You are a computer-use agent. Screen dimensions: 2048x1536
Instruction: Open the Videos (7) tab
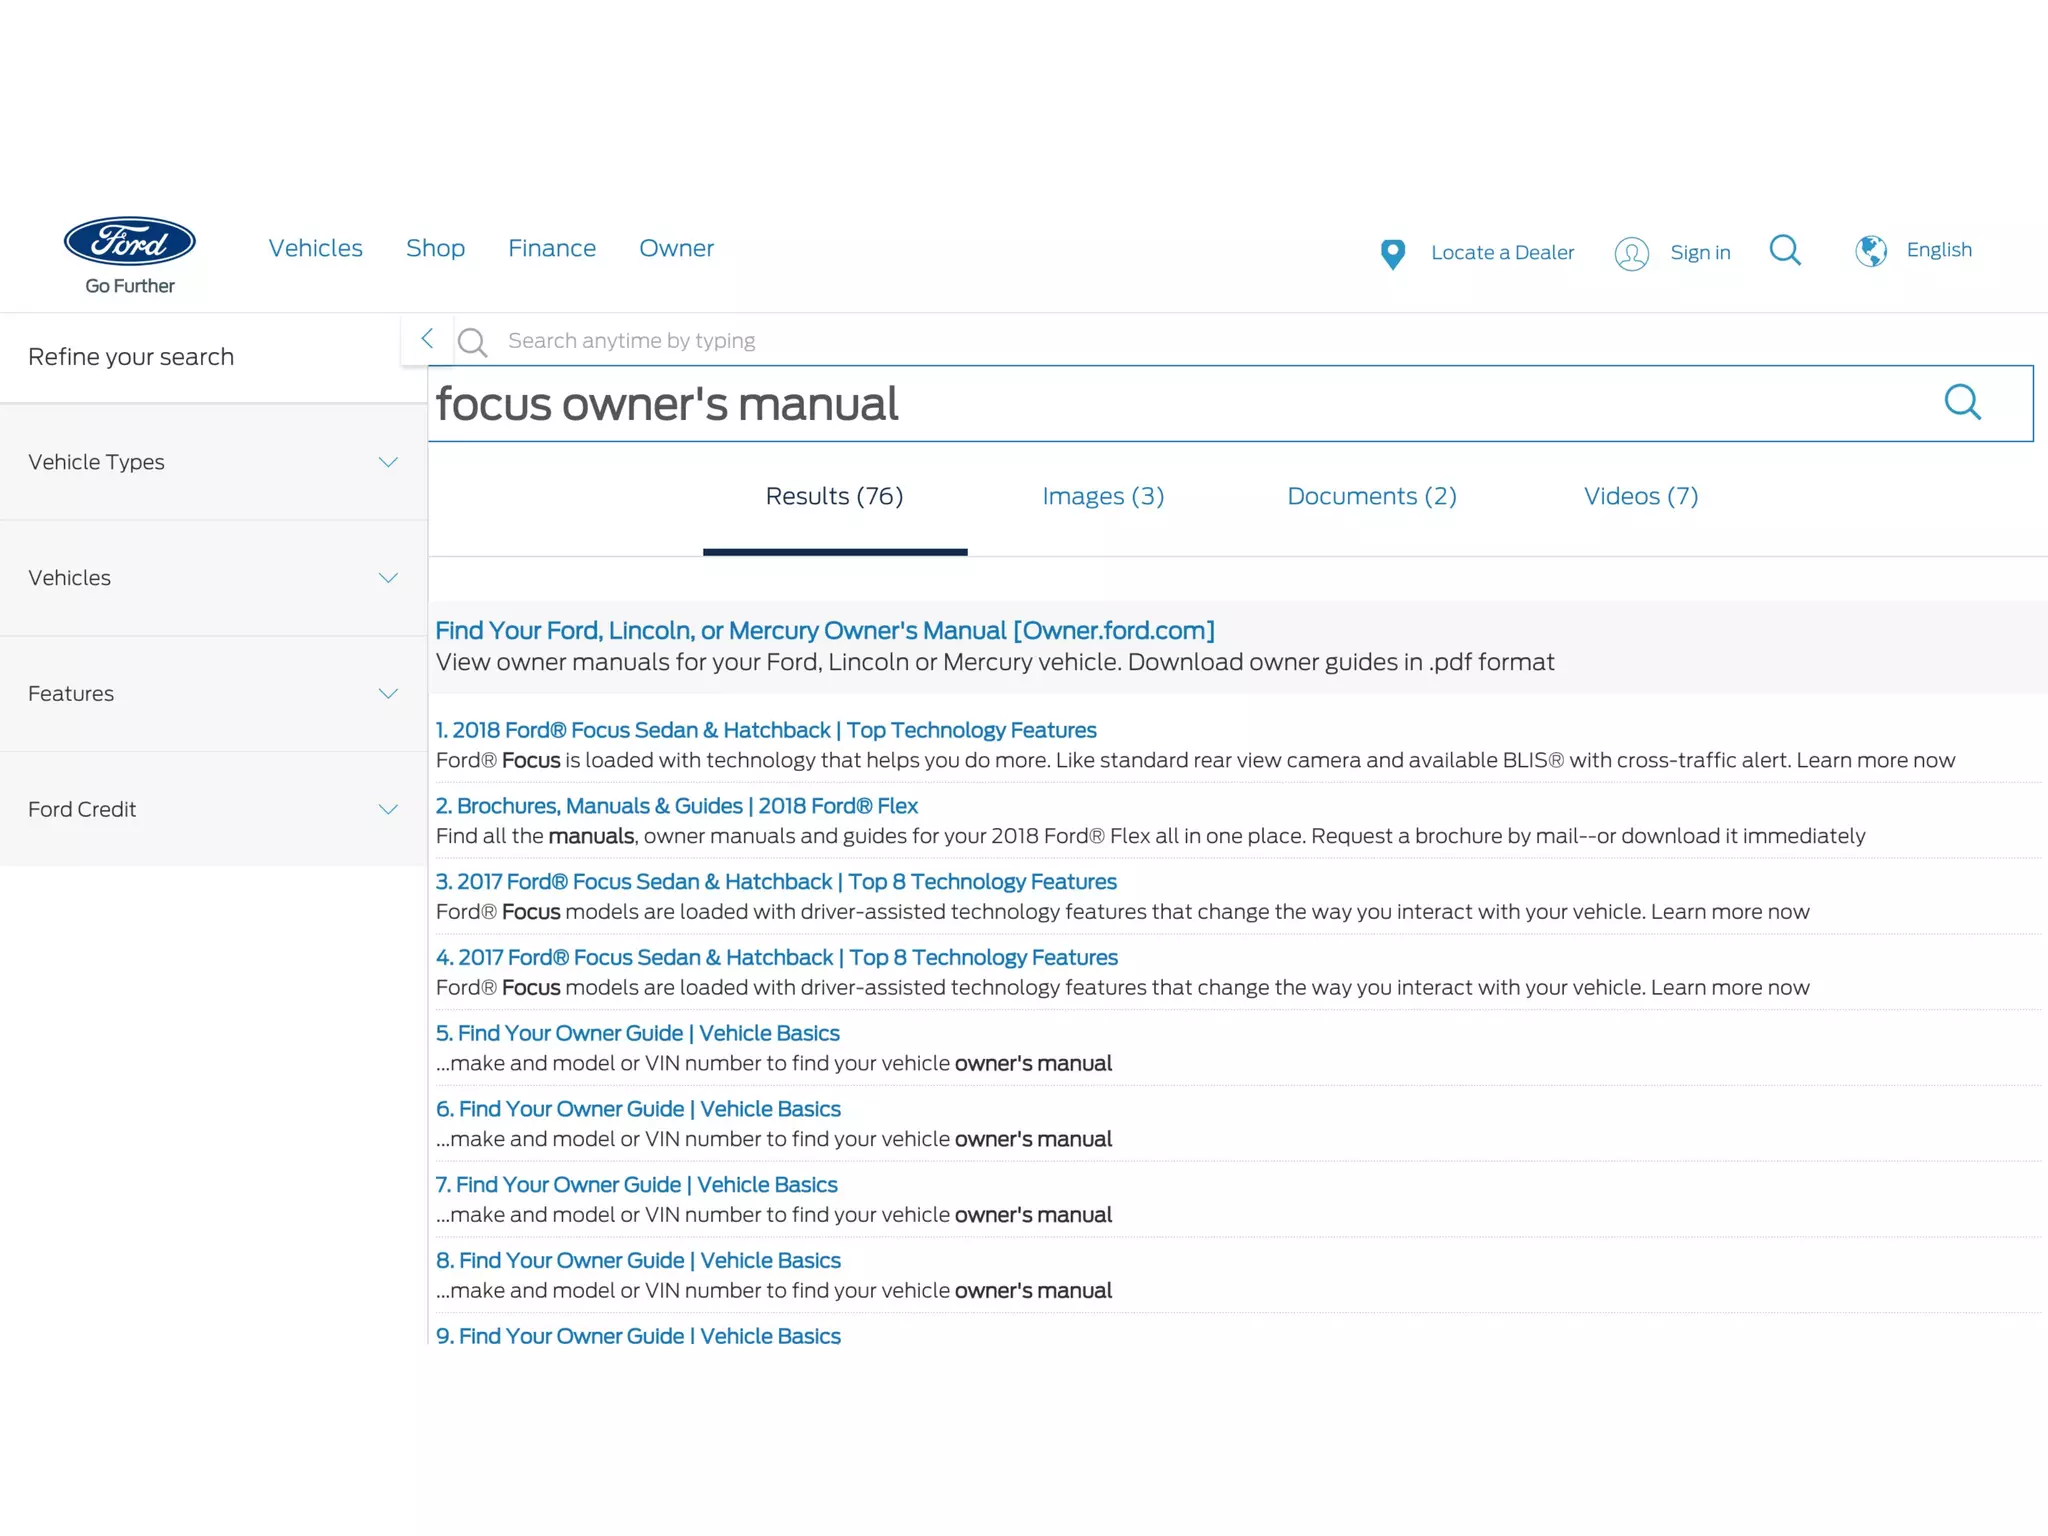pyautogui.click(x=1640, y=496)
